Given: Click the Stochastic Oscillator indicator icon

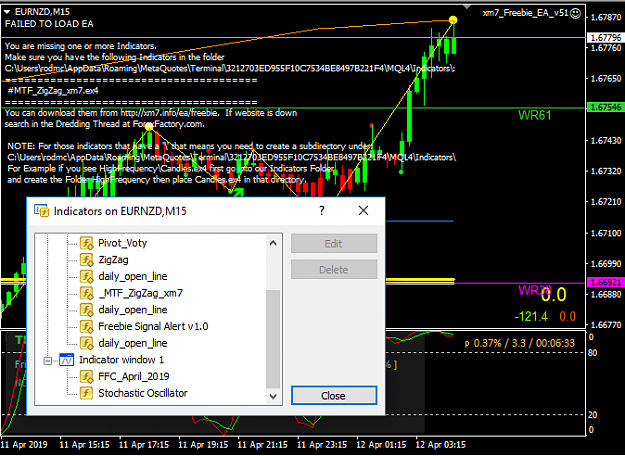Looking at the screenshot, I should 86,393.
